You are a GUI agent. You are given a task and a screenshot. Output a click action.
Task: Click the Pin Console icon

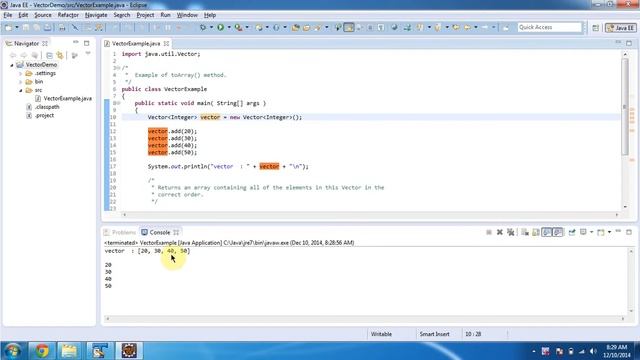(572, 232)
